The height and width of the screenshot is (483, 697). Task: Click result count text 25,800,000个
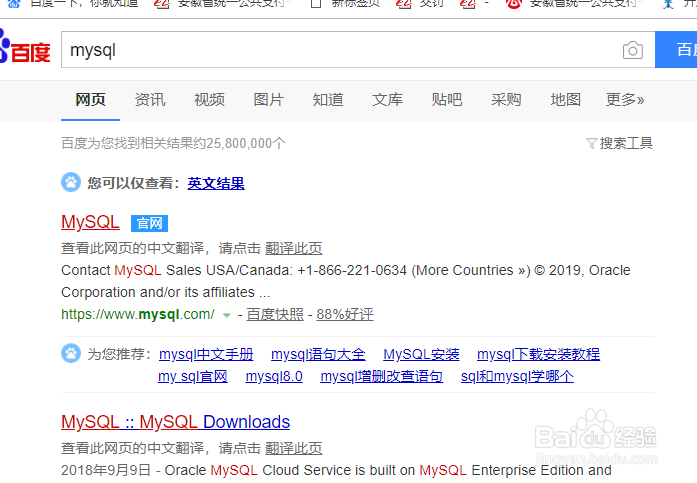[x=246, y=143]
